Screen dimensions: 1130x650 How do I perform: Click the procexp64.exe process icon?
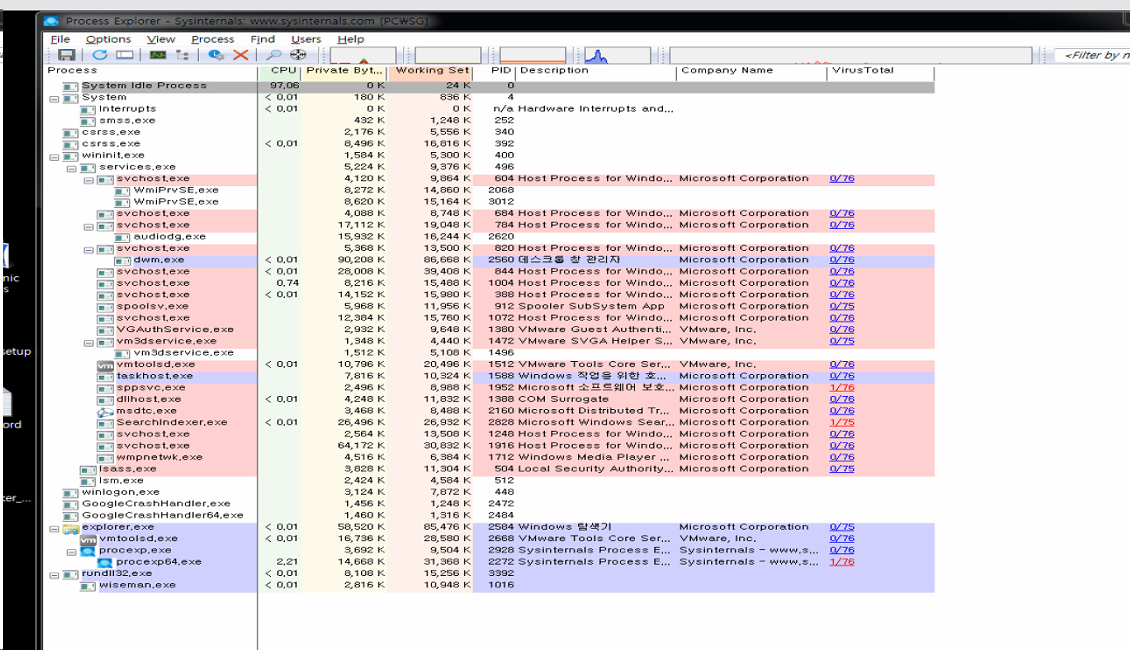click(x=105, y=562)
